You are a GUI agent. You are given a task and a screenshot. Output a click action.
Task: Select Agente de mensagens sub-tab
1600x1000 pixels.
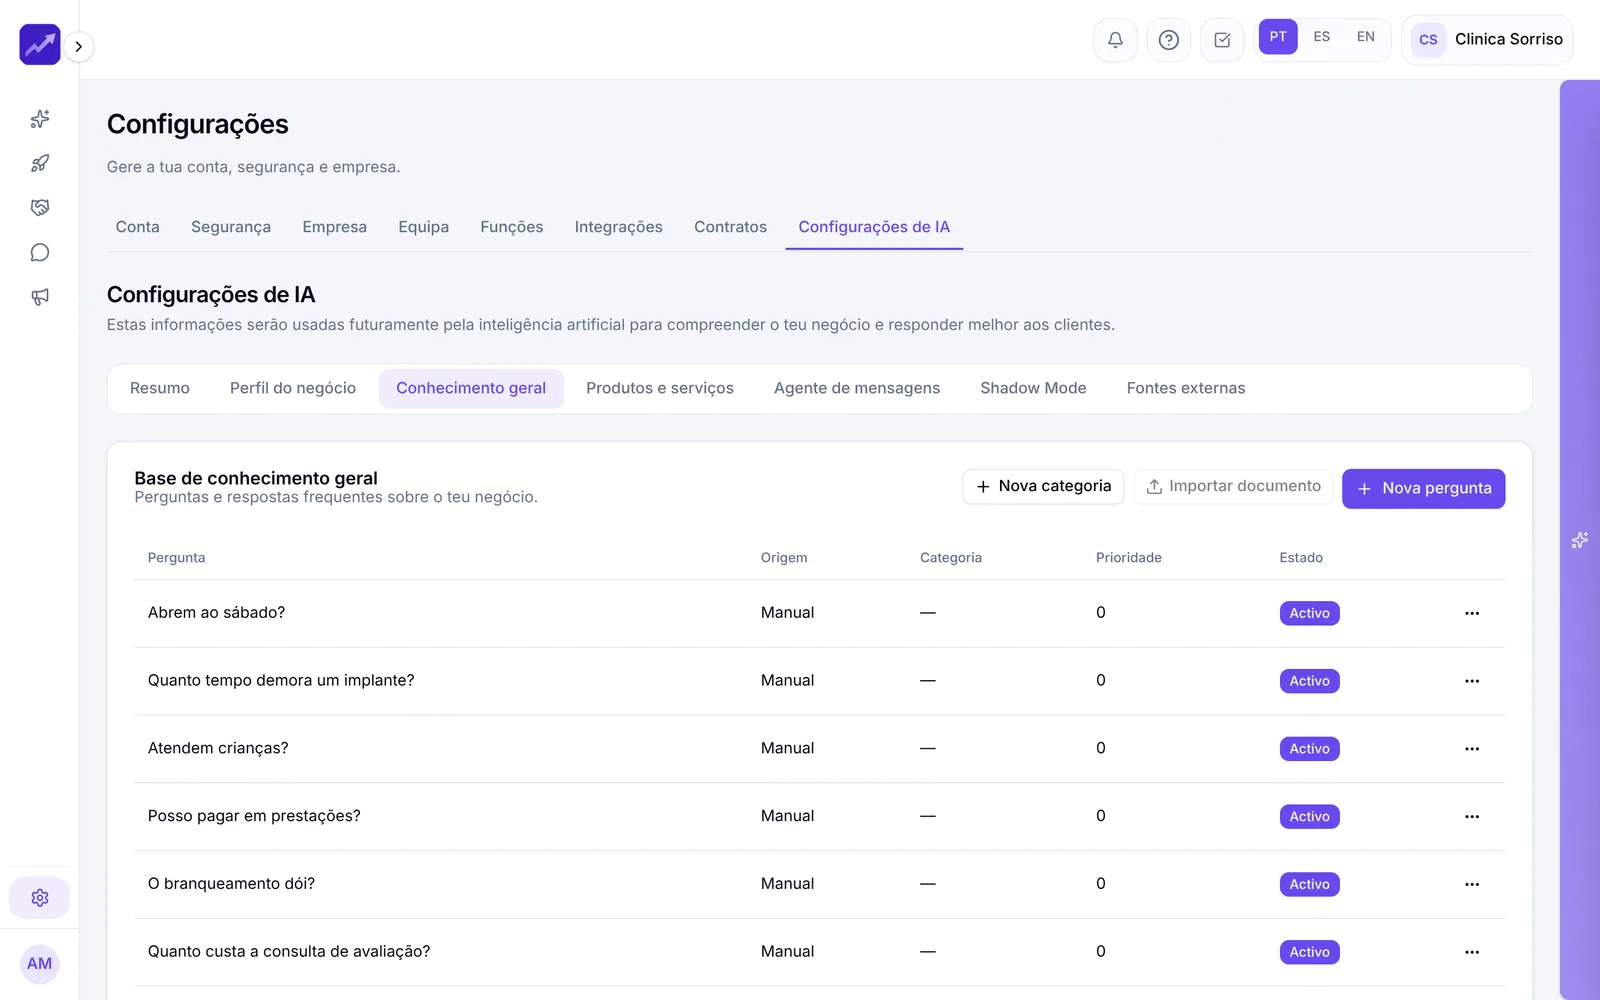pyautogui.click(x=857, y=388)
